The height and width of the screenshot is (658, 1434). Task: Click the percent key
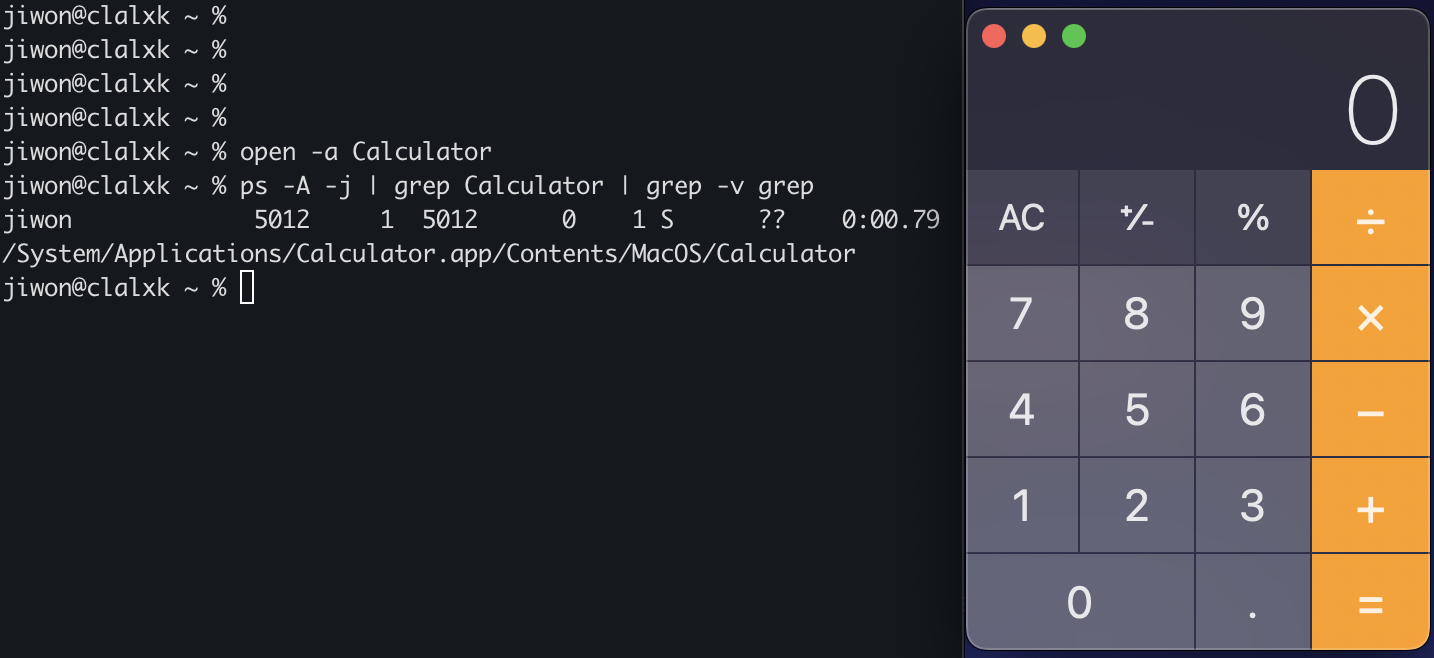[1253, 218]
